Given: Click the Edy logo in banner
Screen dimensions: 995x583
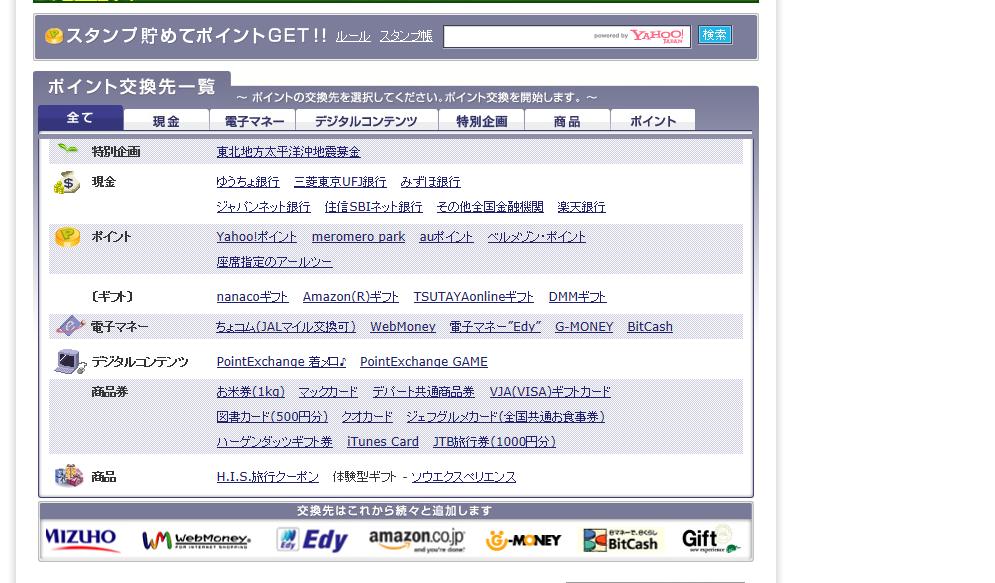Looking at the screenshot, I should coord(312,540).
